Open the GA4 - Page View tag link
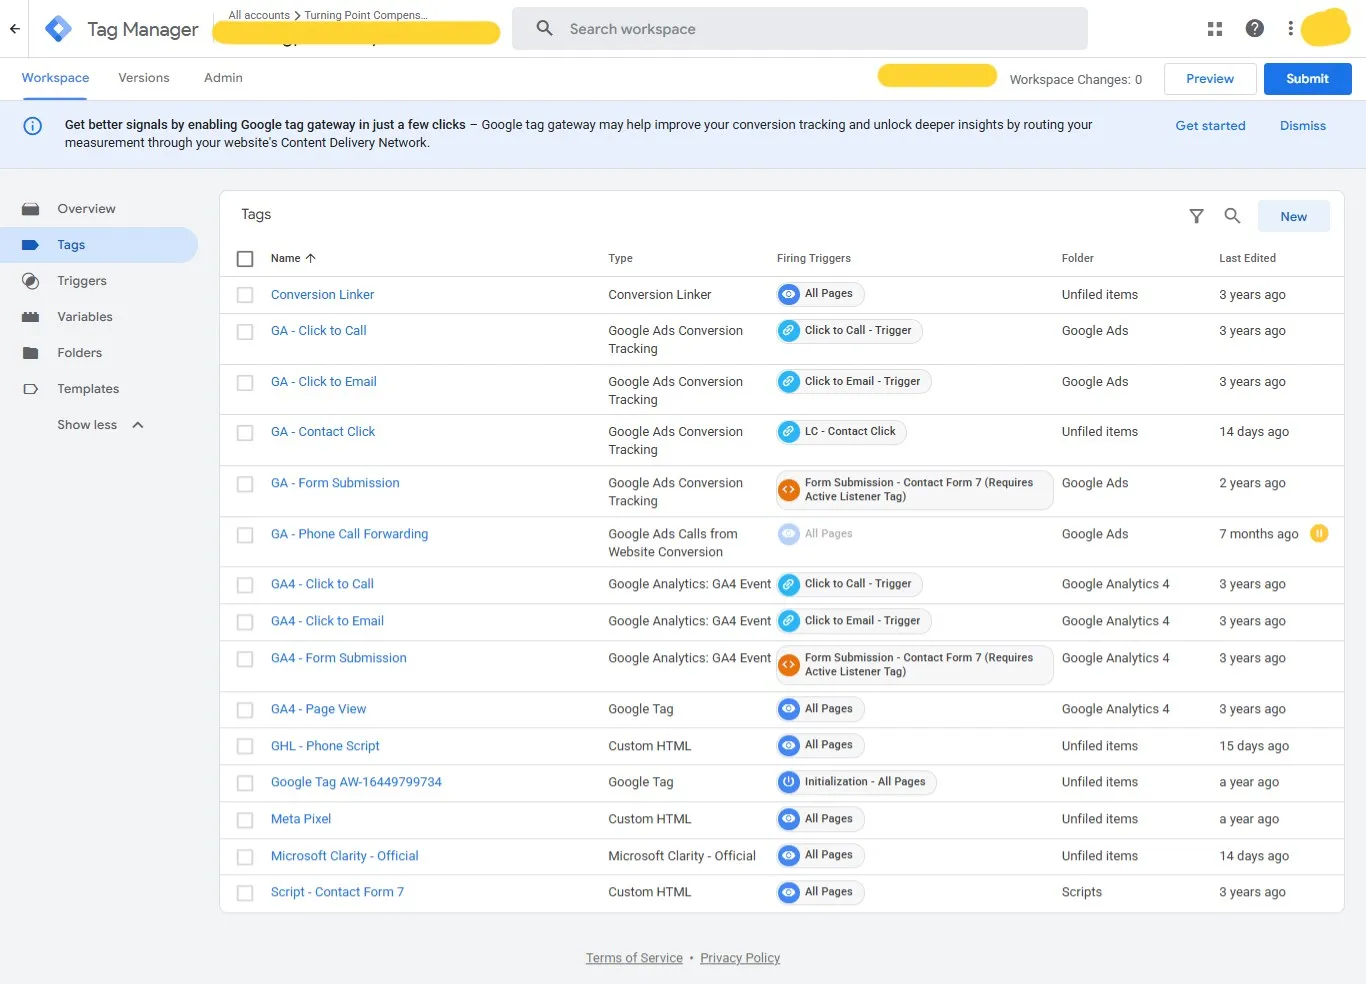Screen dimensions: 1366x984 pos(318,709)
